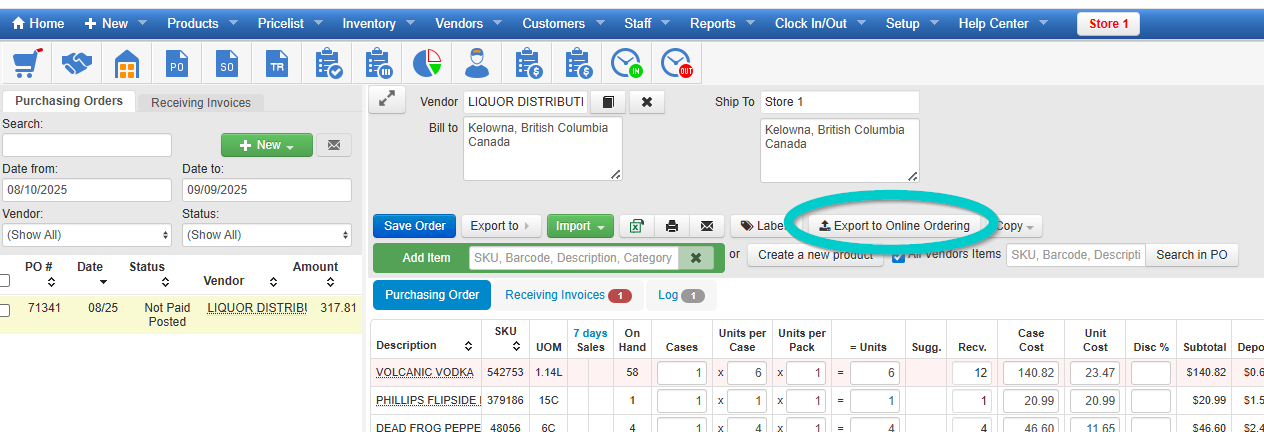The width and height of the screenshot is (1264, 432).
Task: Click the clipboard with checkmark icon
Action: [x=327, y=64]
